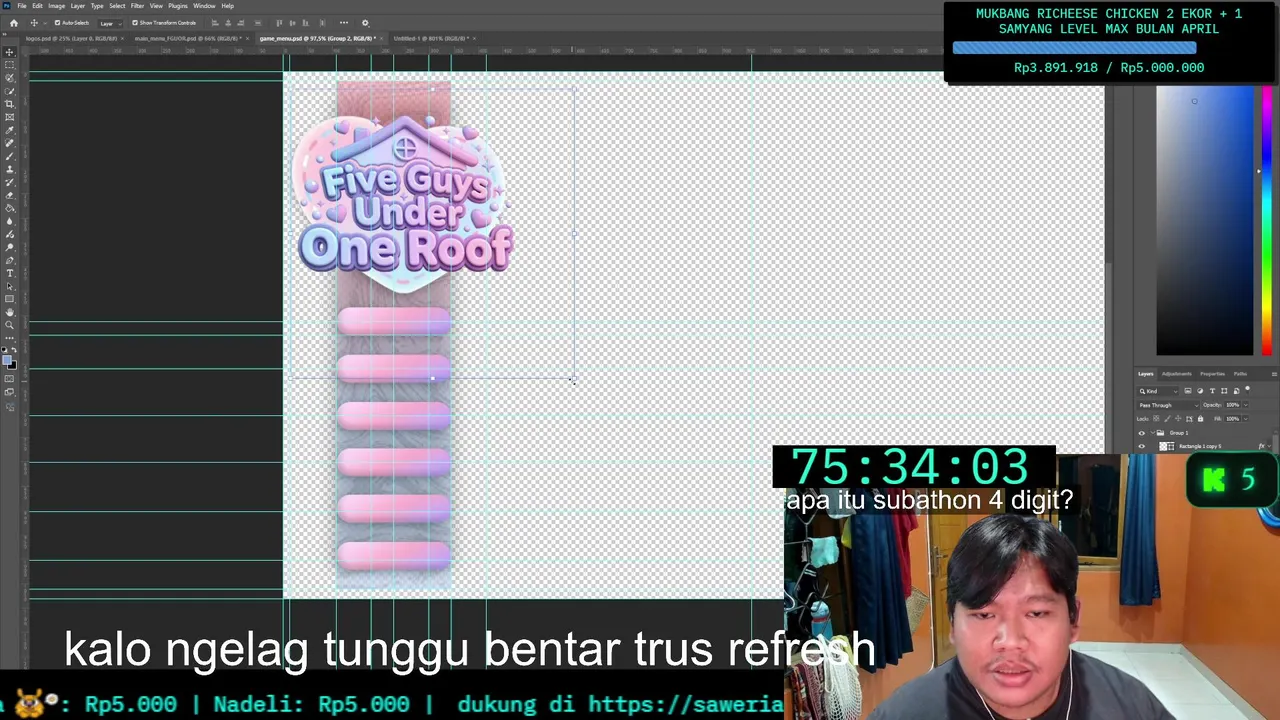The image size is (1280, 720).
Task: Filter layers for type layers
Action: pos(1212,391)
